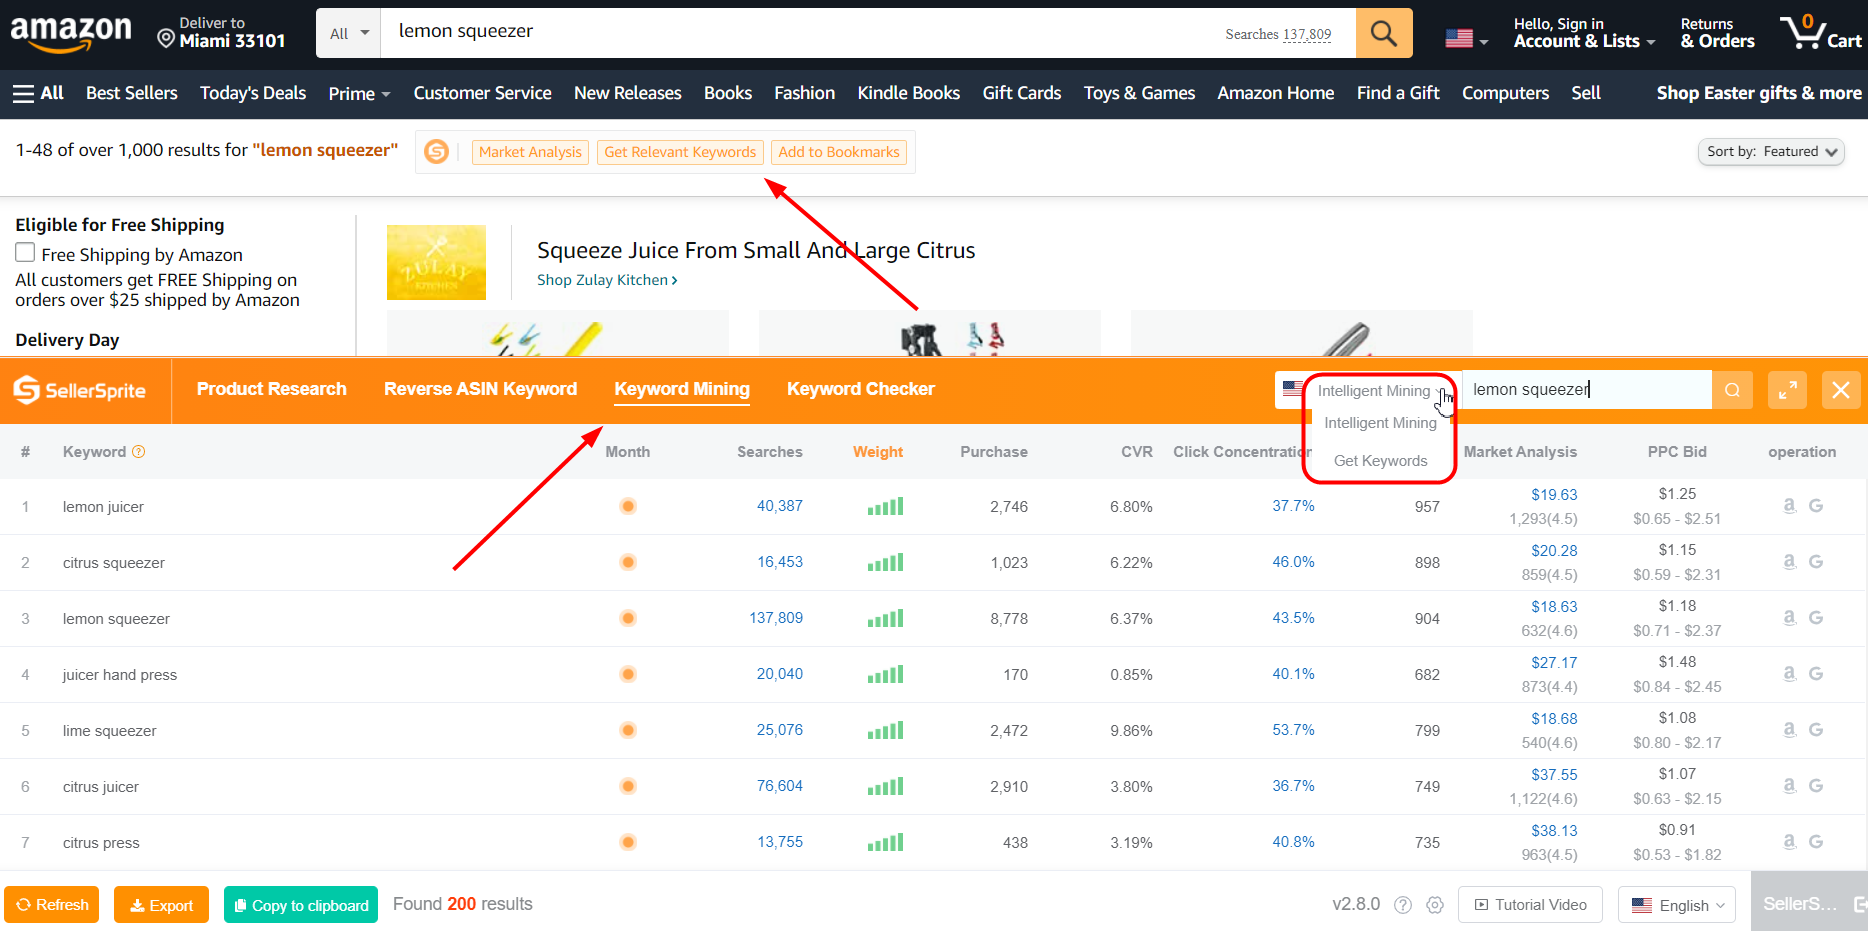Viewport: 1868px width, 931px height.
Task: Click the SellerSprite panel logo
Action: [80, 390]
